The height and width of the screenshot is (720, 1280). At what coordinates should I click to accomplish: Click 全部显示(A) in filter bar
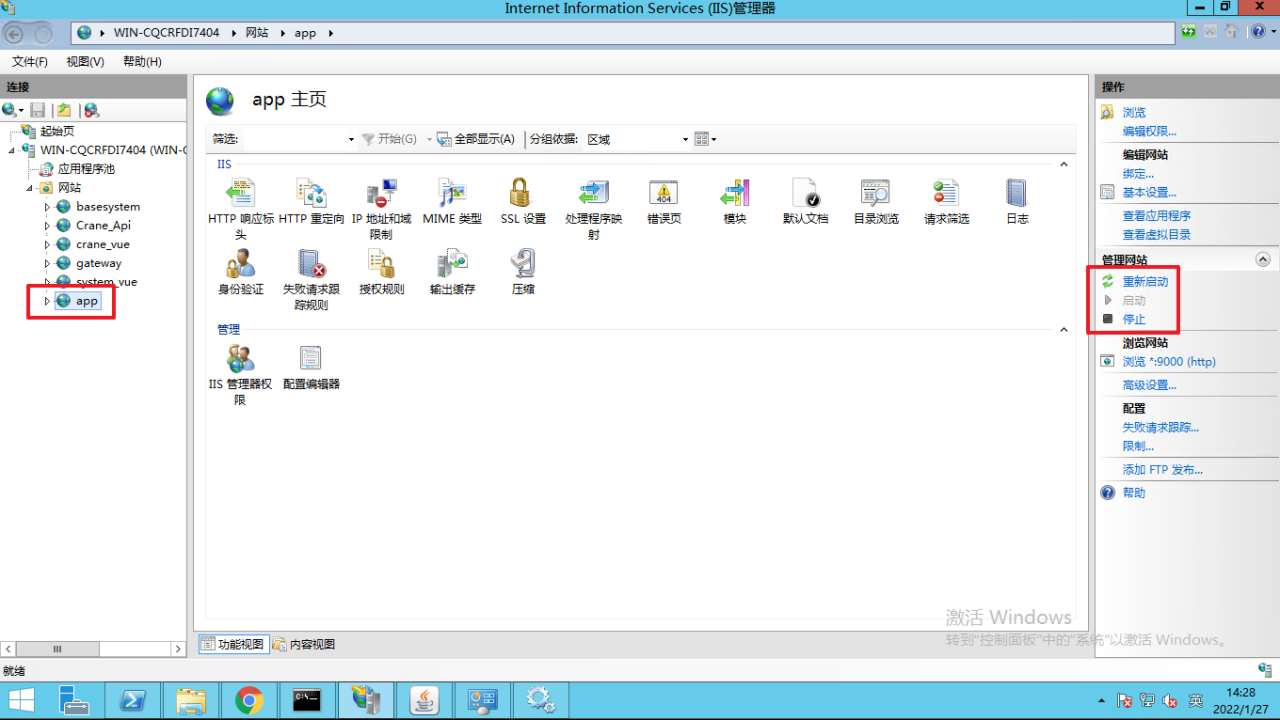coord(476,139)
